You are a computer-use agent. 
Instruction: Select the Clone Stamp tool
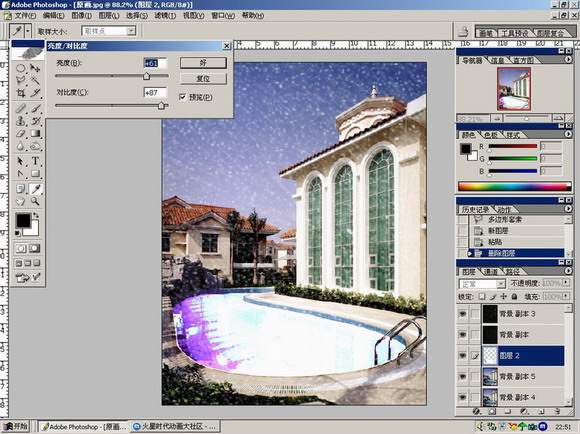21,121
